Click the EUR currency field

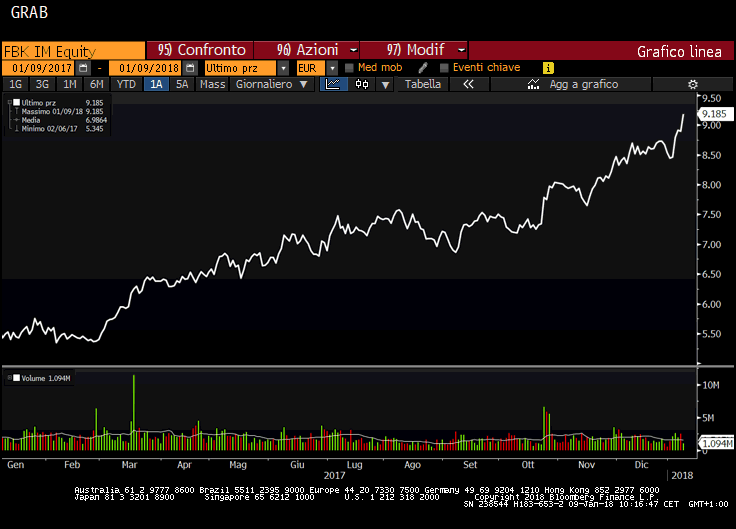coord(311,68)
